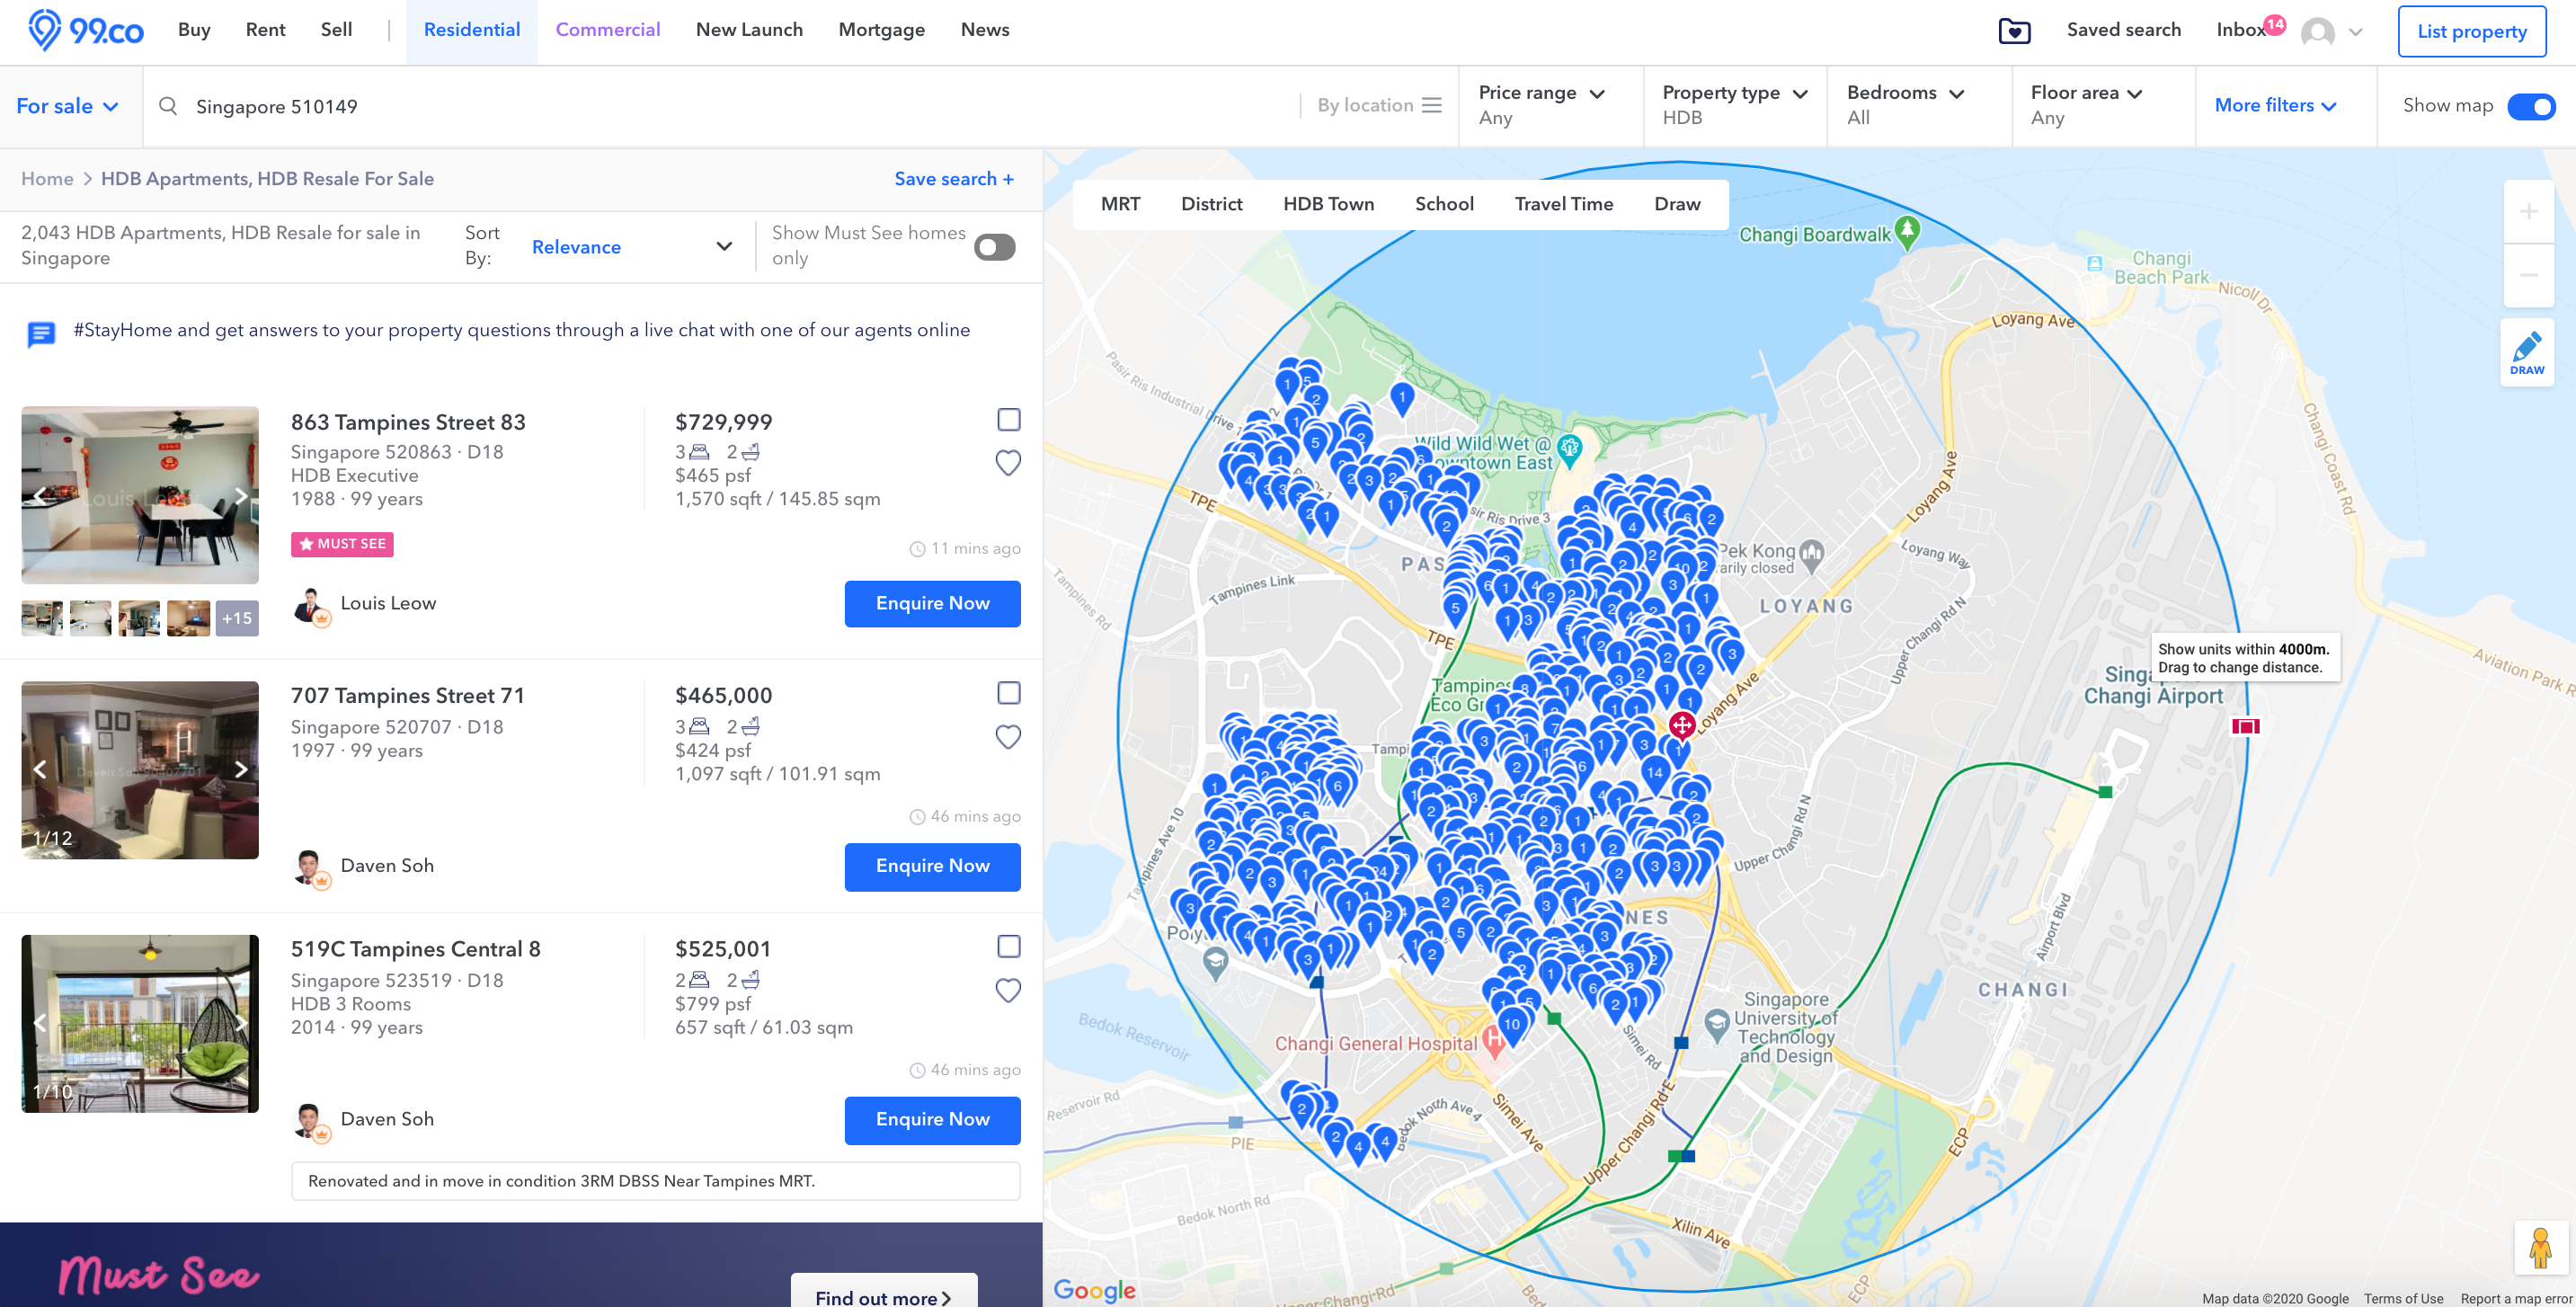Image resolution: width=2576 pixels, height=1307 pixels.
Task: Select the School map tab
Action: click(x=1444, y=204)
